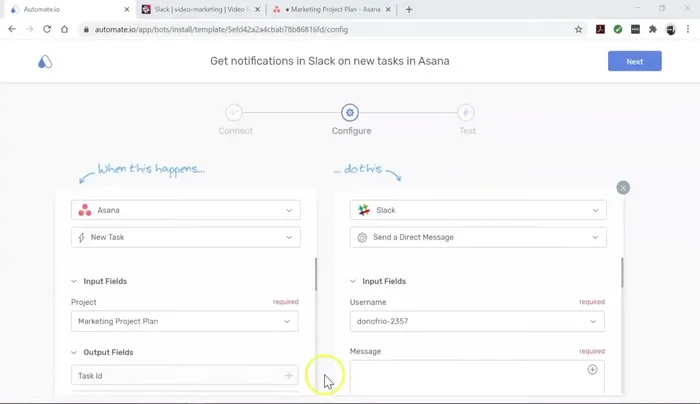
Task: Open the New Task trigger dropdown
Action: (185, 237)
